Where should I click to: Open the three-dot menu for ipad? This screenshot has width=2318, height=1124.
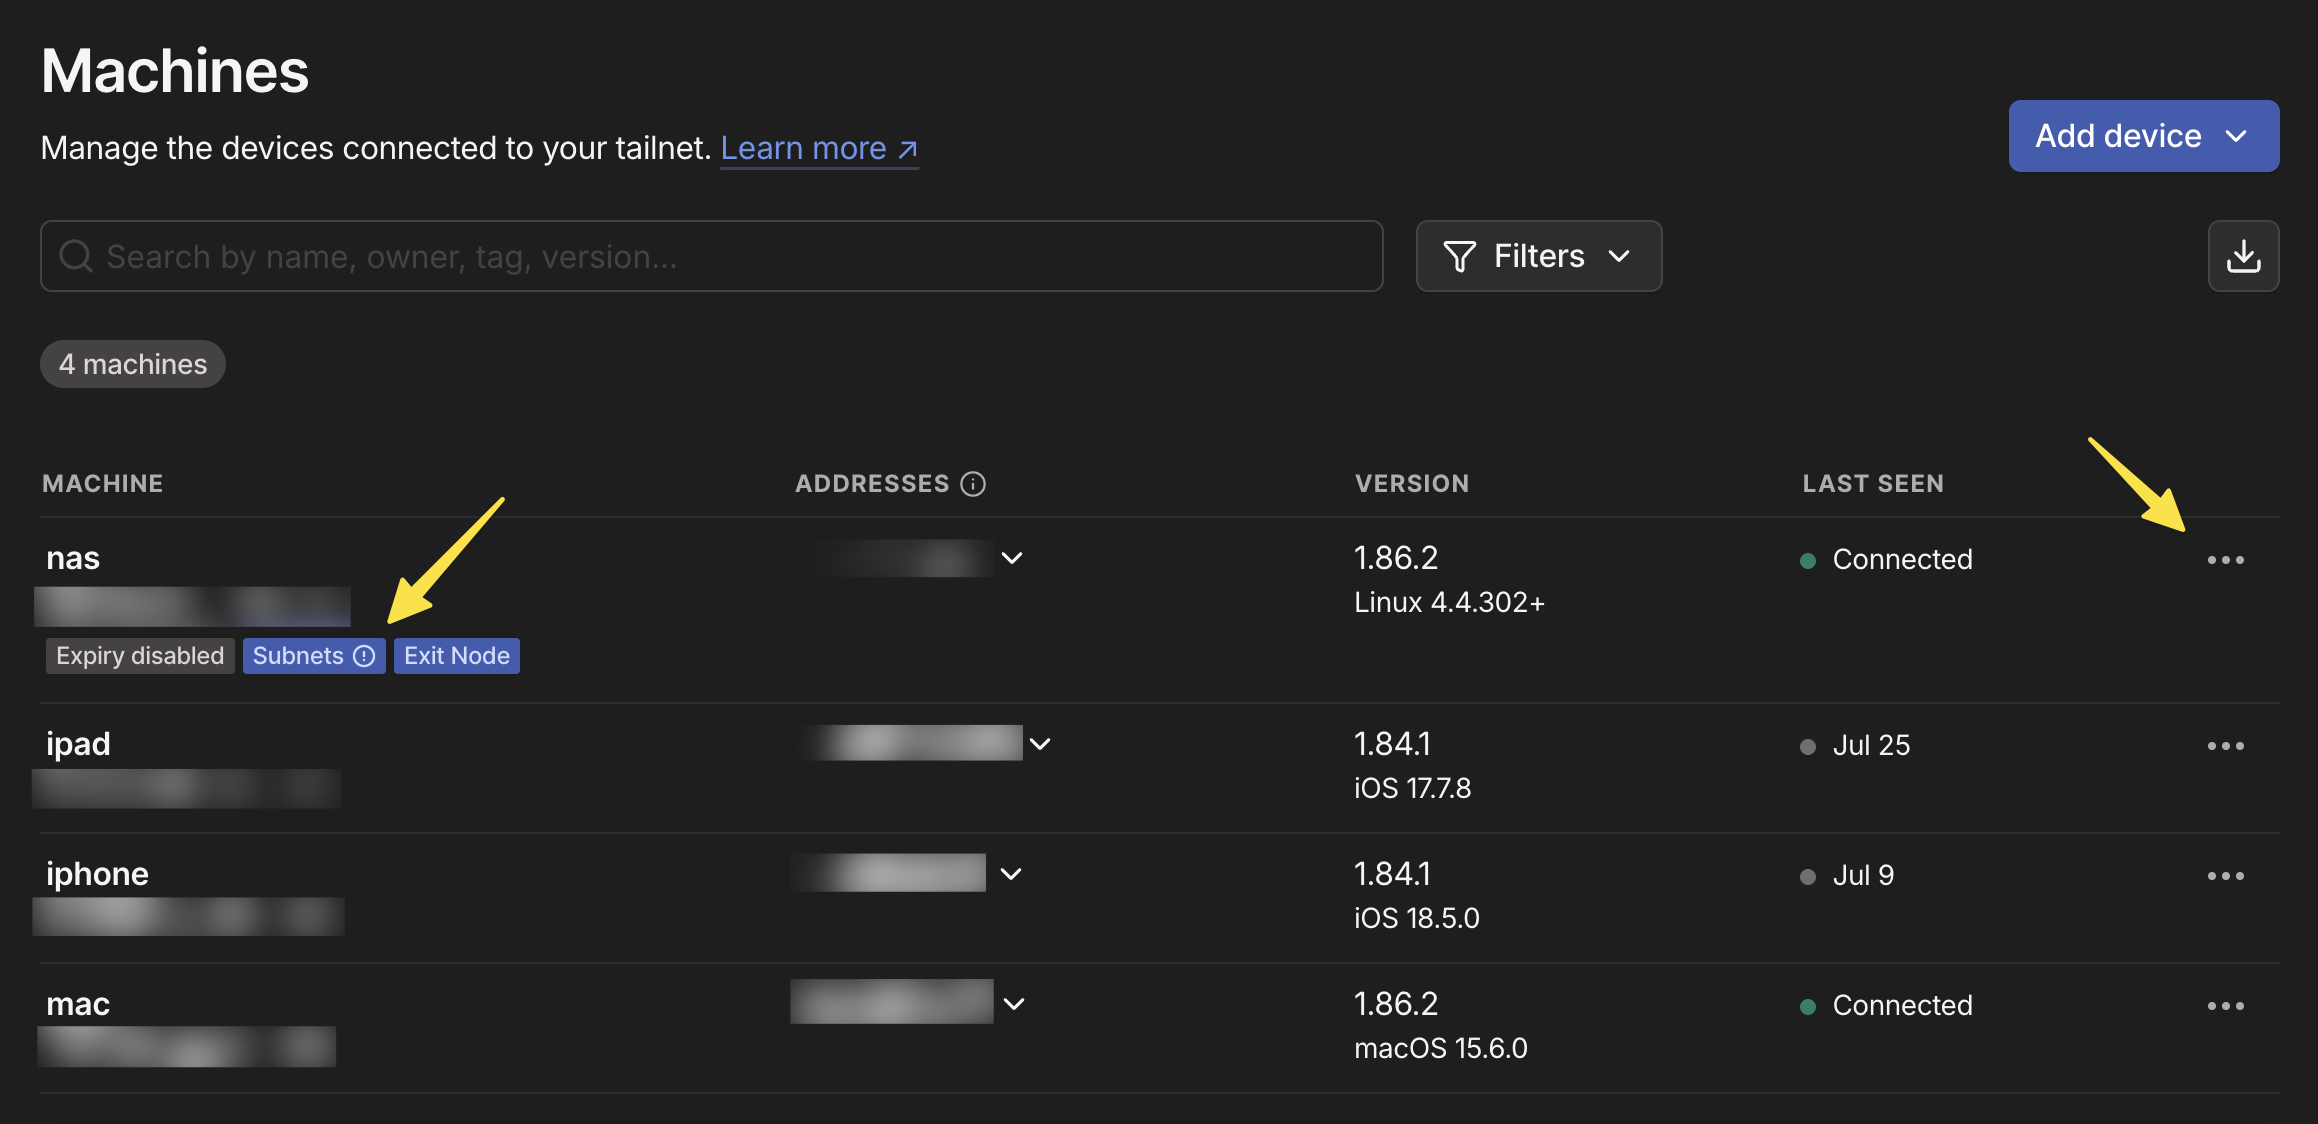coord(2225,746)
